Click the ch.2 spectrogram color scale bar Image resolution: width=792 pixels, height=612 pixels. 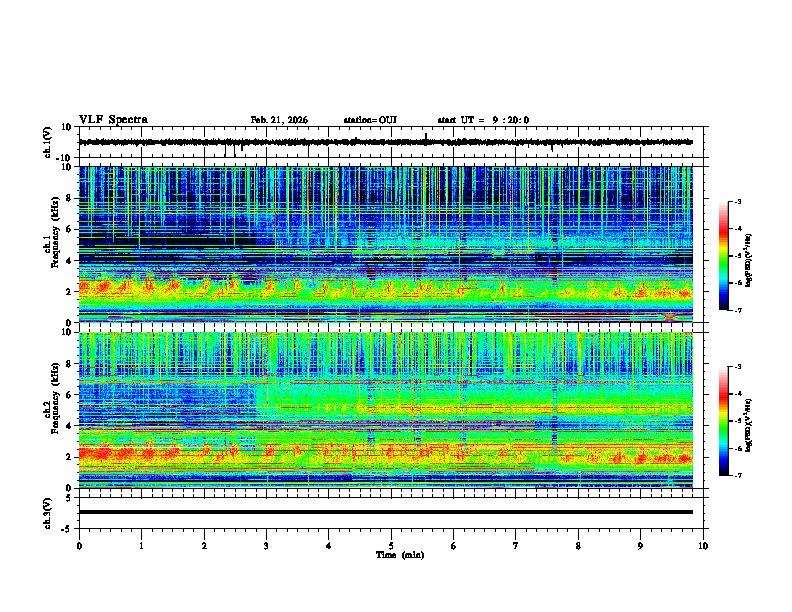coord(723,421)
